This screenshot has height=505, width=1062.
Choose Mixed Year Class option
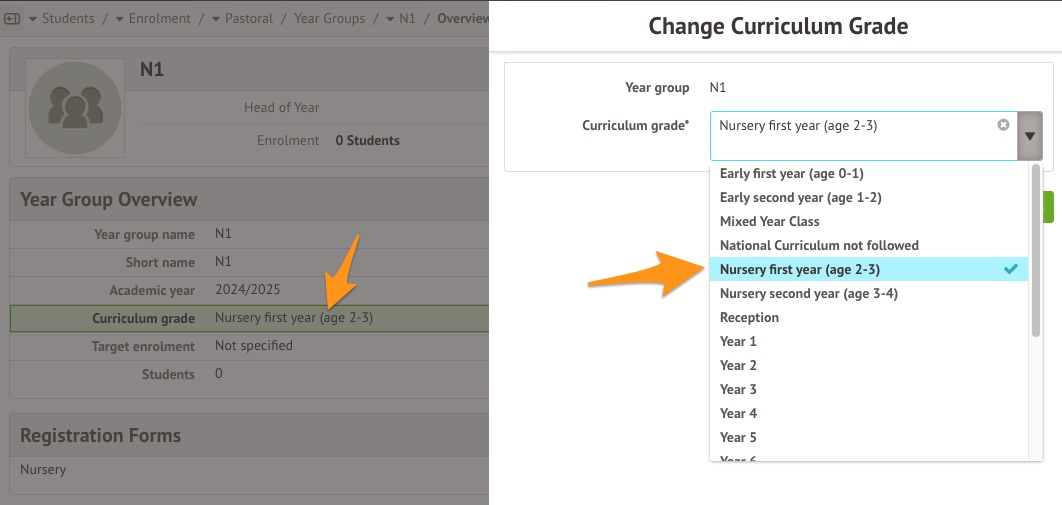click(769, 221)
